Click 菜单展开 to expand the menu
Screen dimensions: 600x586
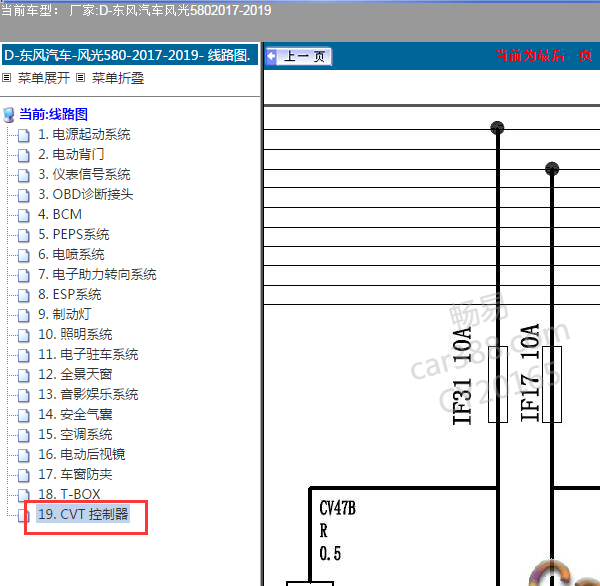[44, 78]
